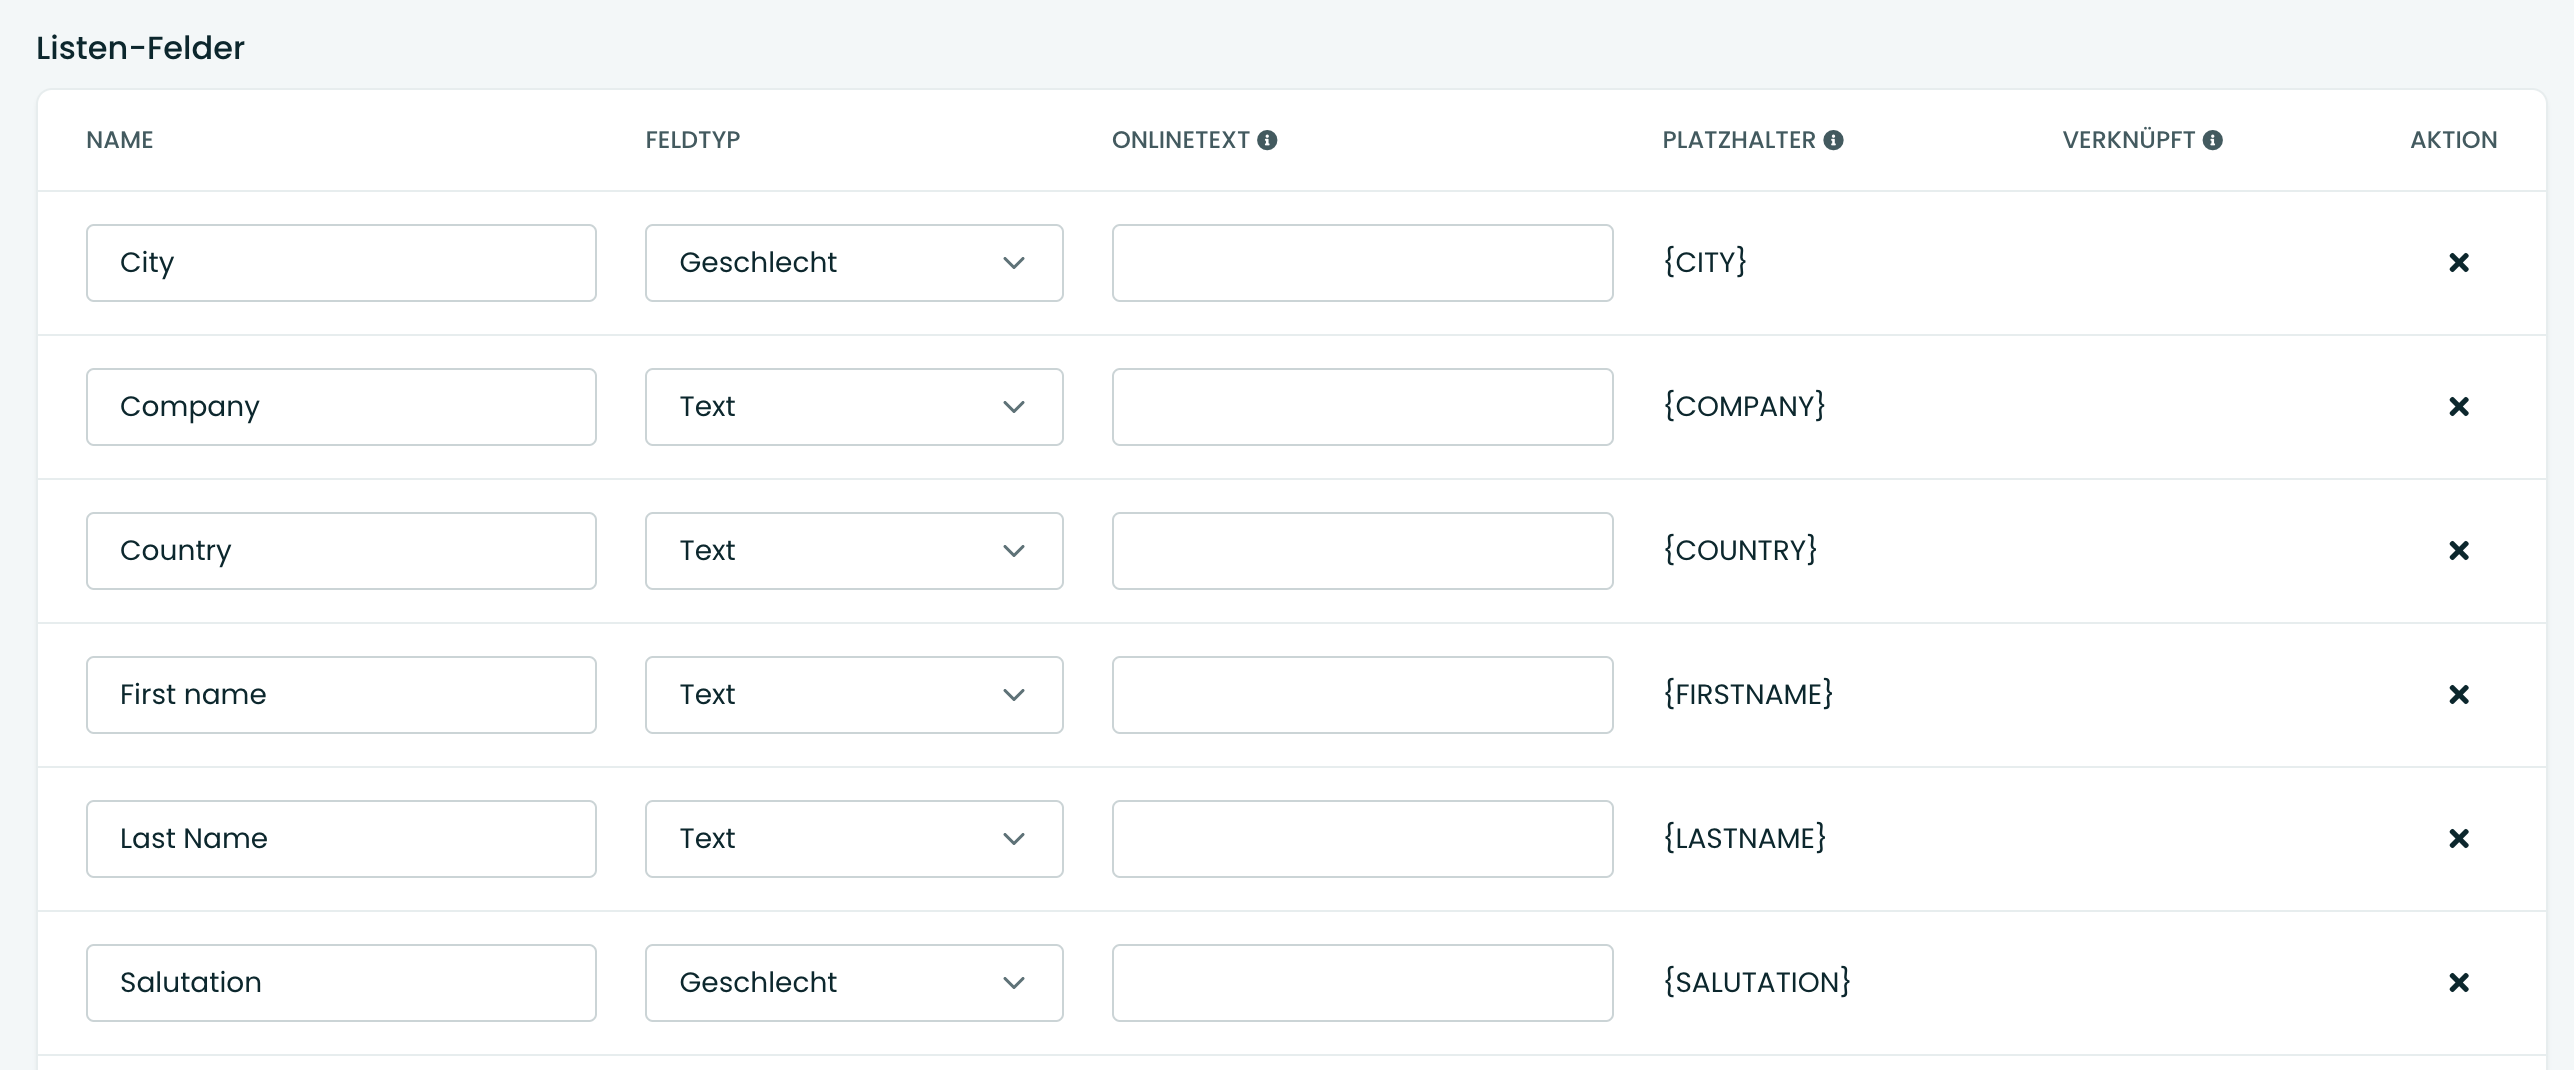The image size is (2574, 1070).
Task: Open the Feldtyp dropdown for Salutation
Action: 853,983
